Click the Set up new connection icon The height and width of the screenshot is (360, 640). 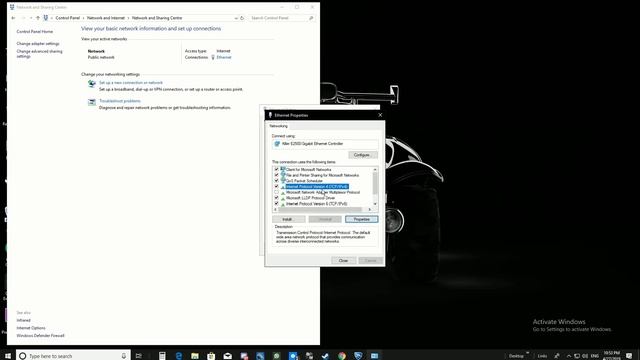92,84
